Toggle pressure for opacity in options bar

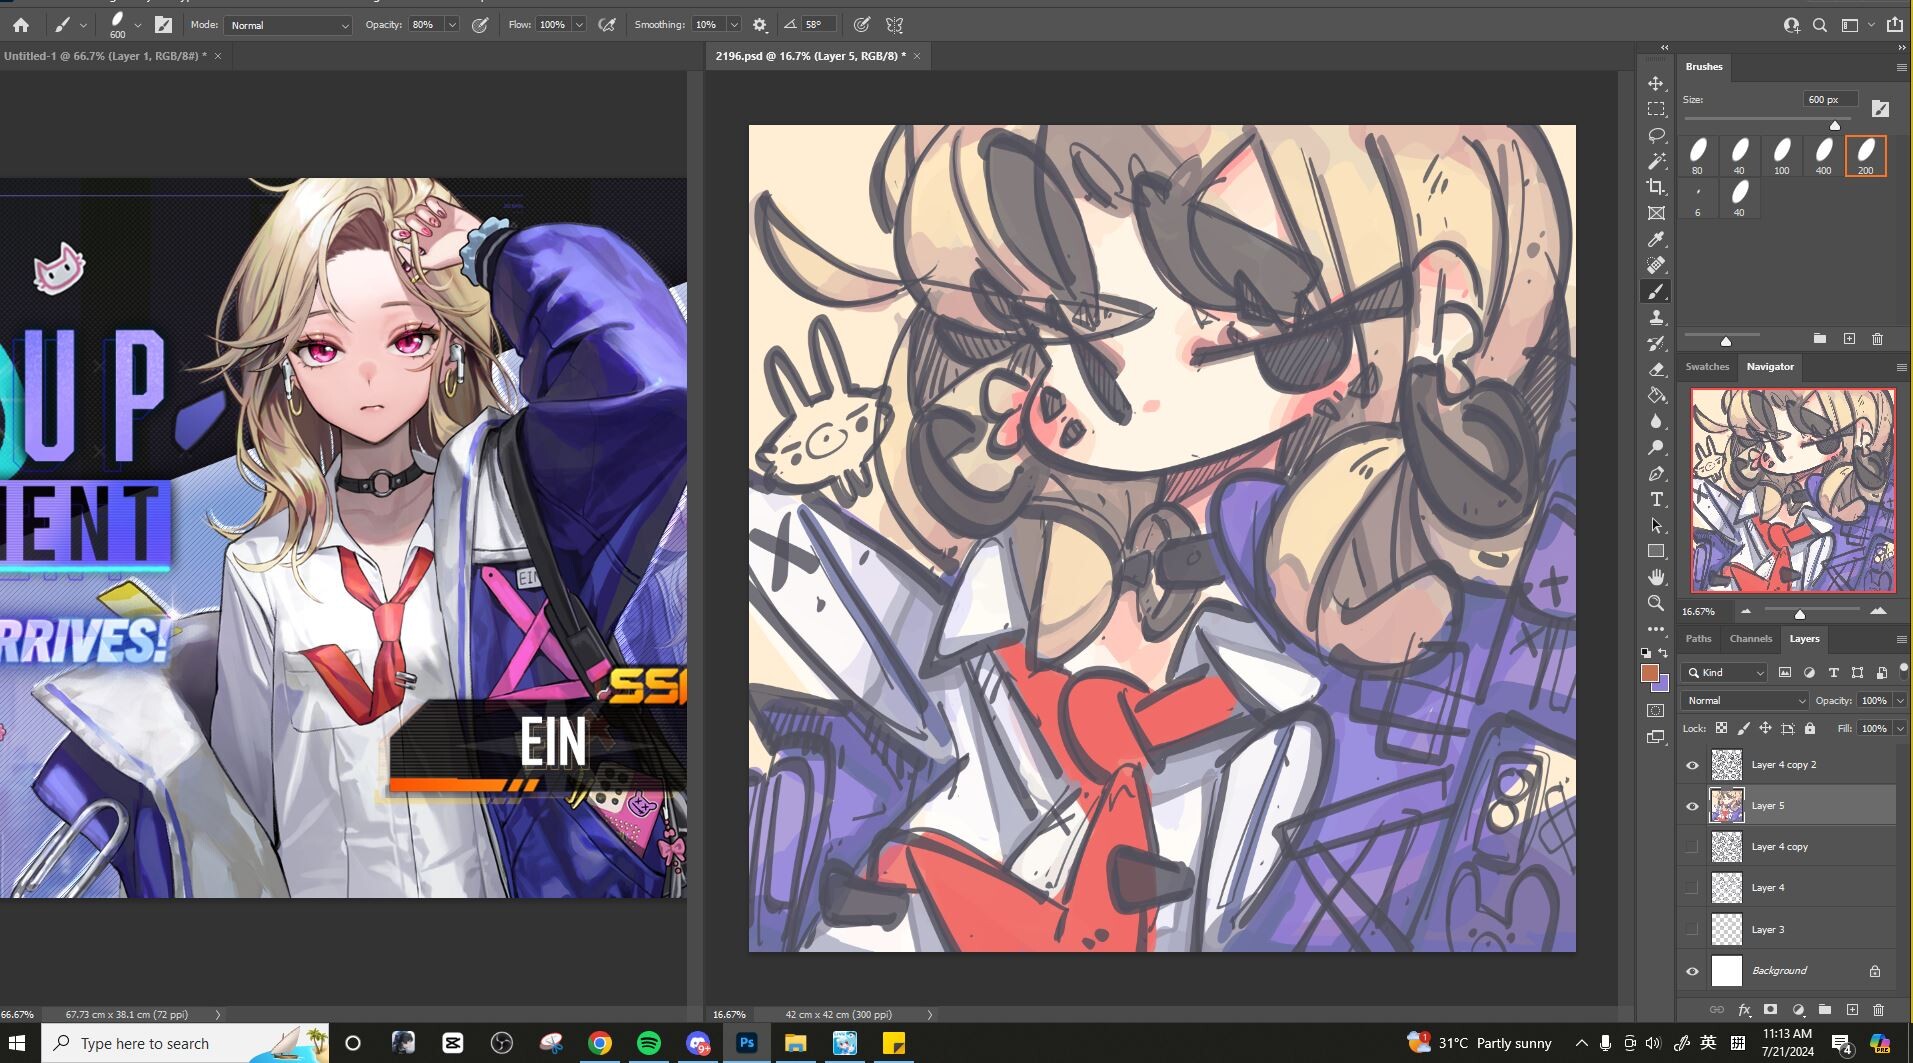(481, 25)
